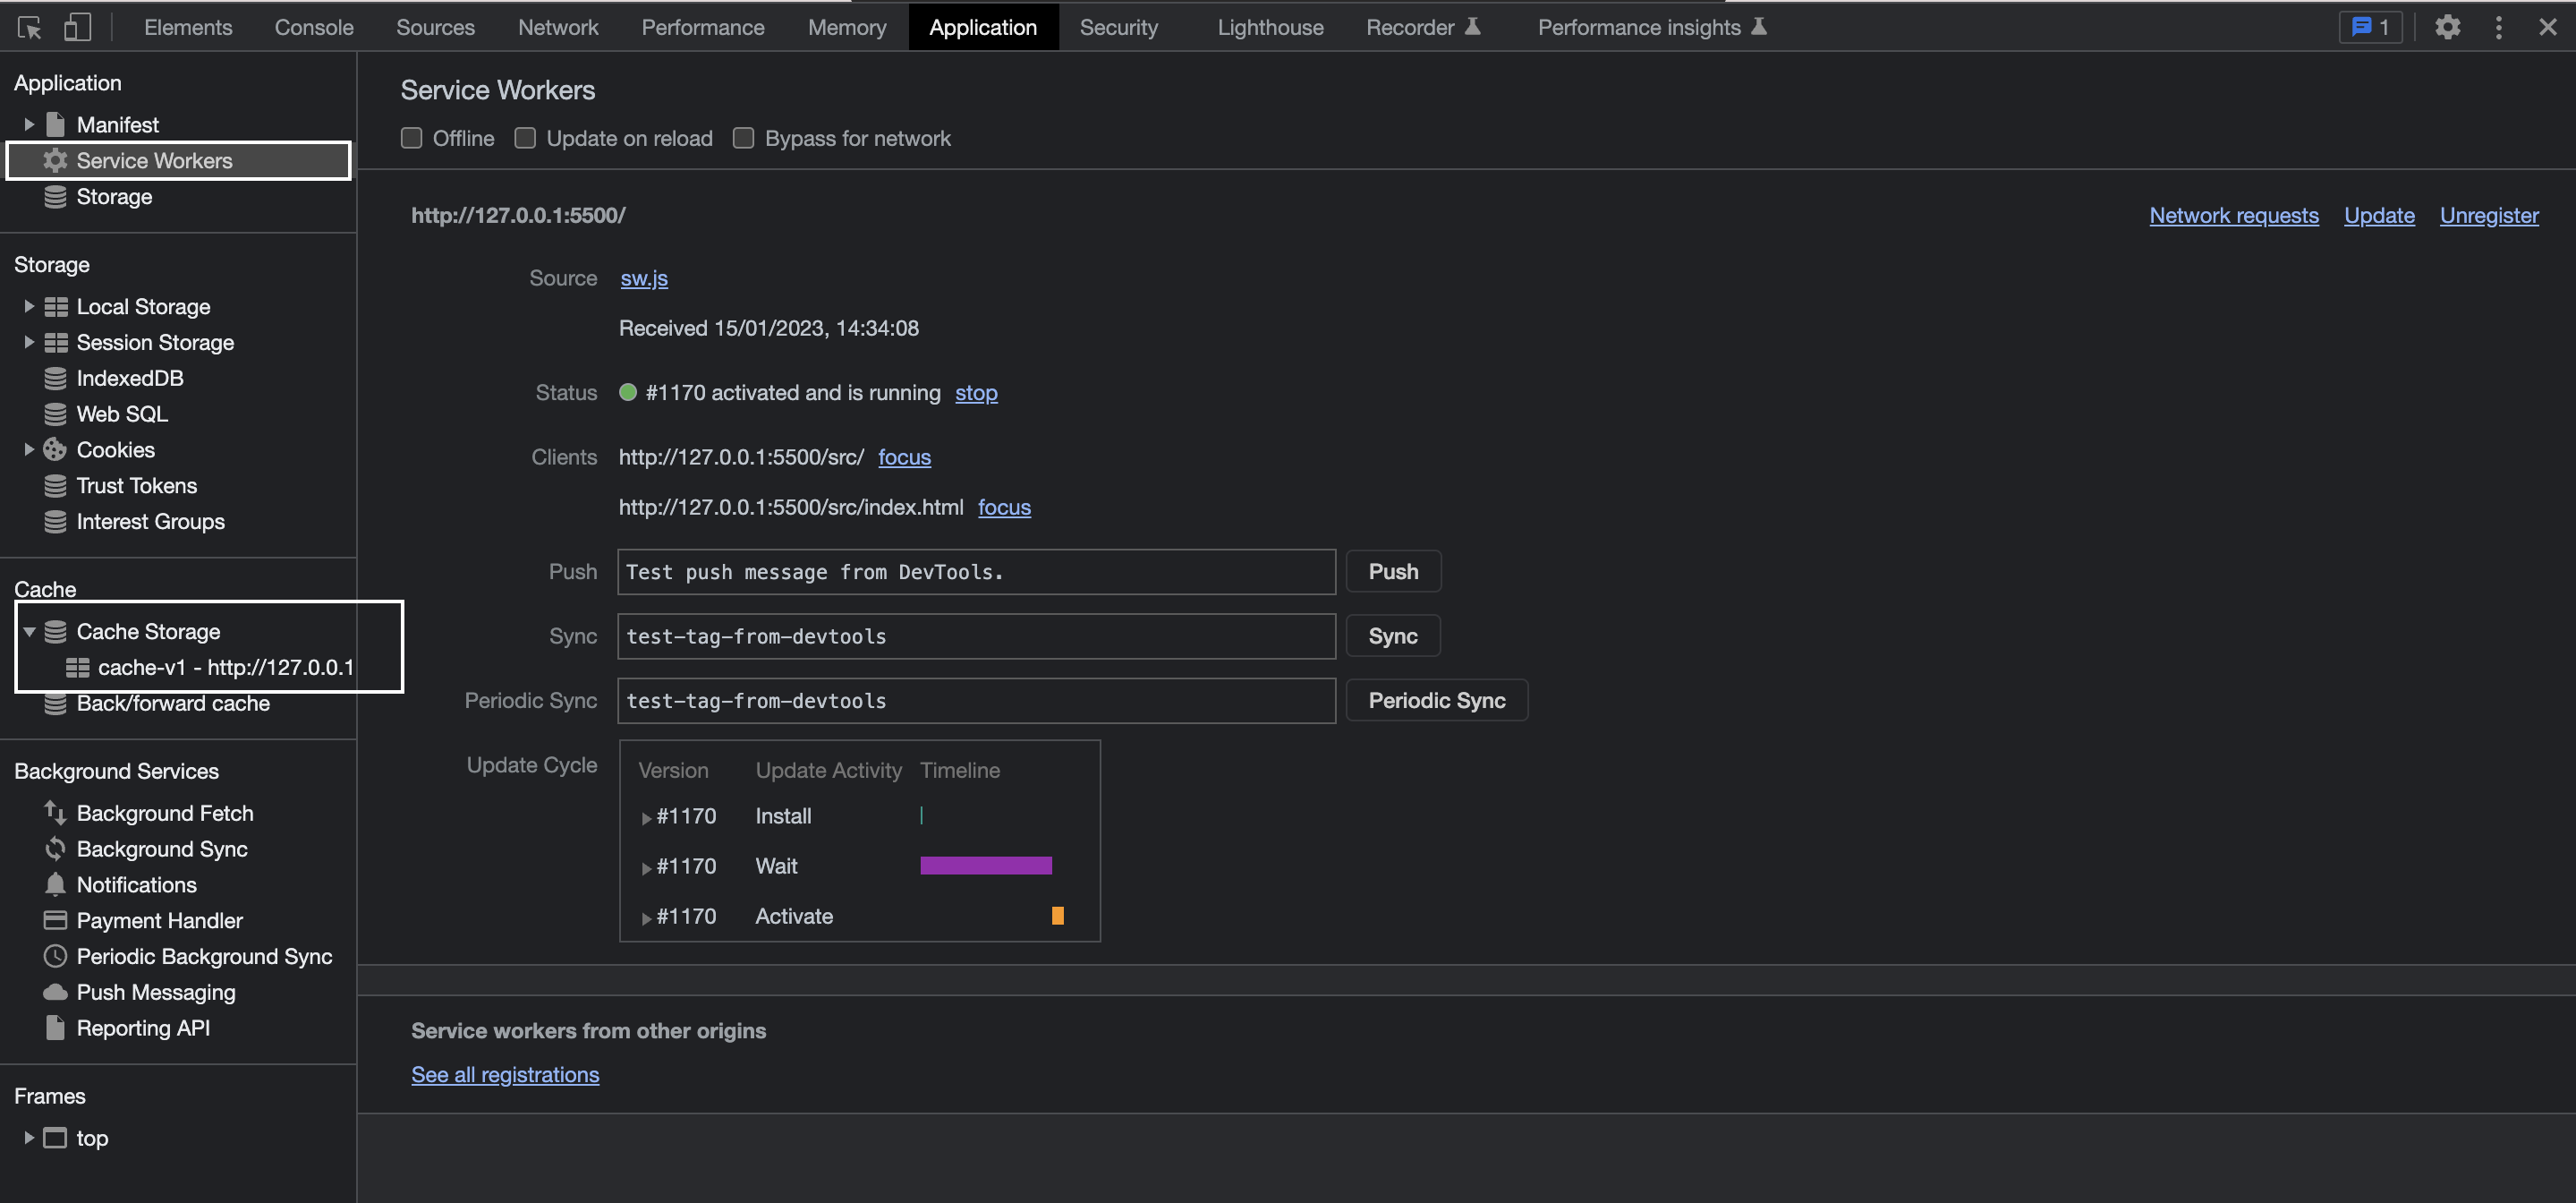Image resolution: width=2576 pixels, height=1203 pixels.
Task: Open DevTools settings gear icon
Action: pos(2447,27)
